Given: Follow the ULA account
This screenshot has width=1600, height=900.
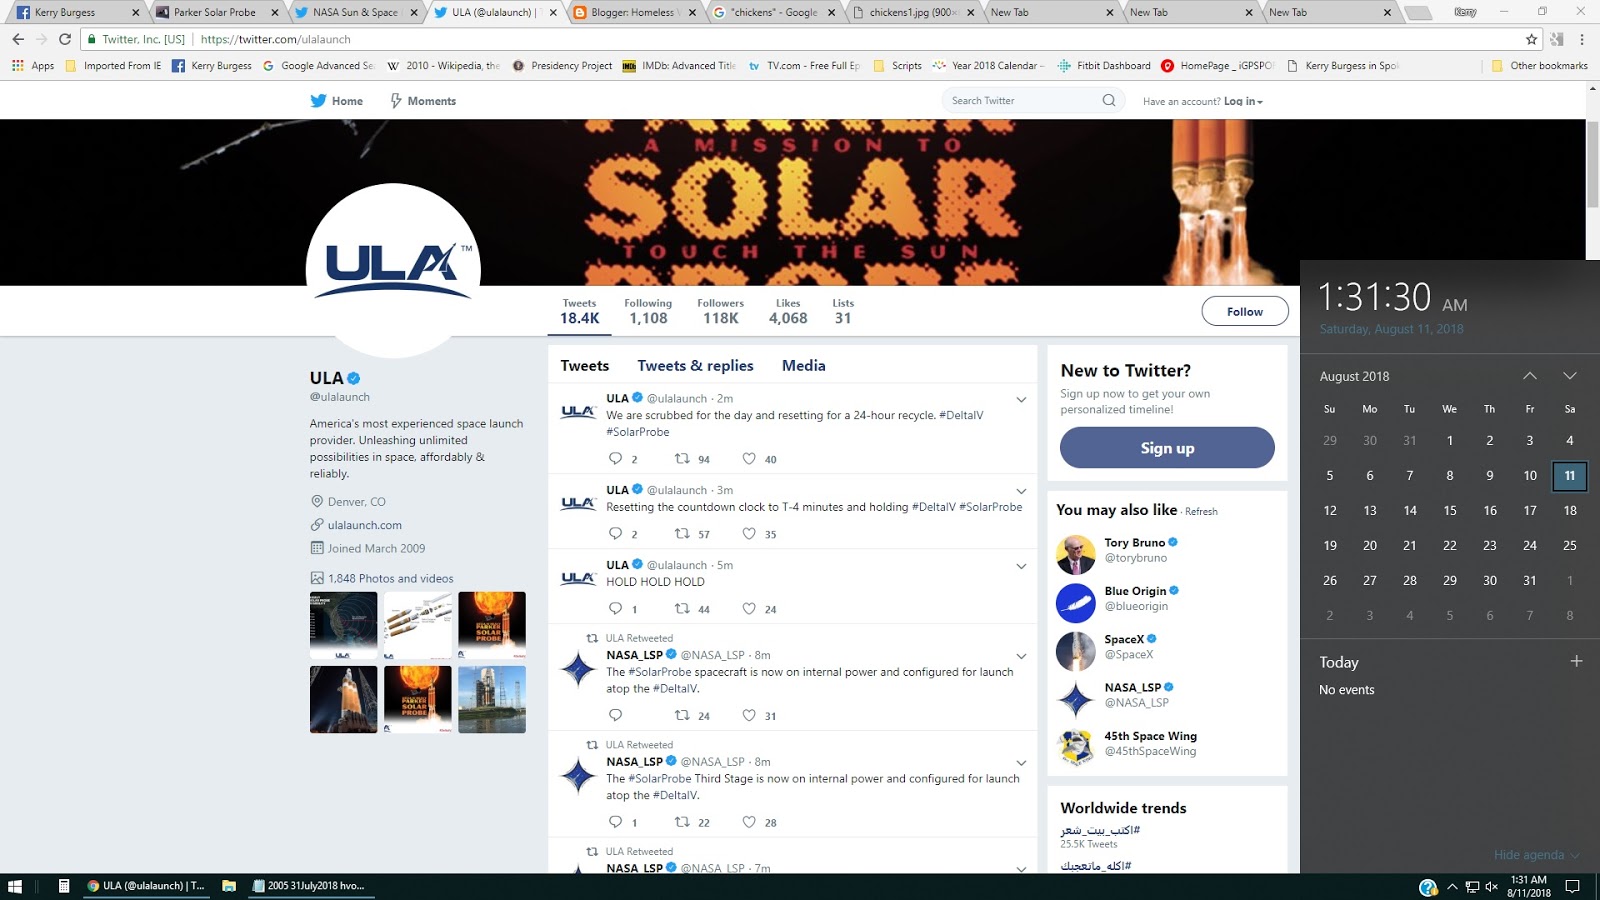Looking at the screenshot, I should [1244, 312].
